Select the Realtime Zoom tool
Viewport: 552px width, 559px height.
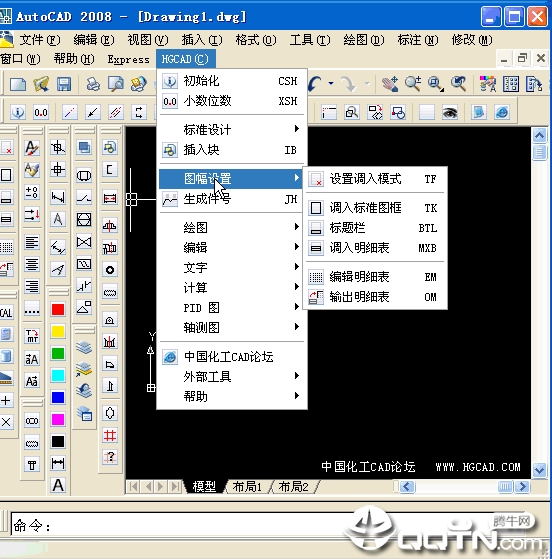coord(413,84)
